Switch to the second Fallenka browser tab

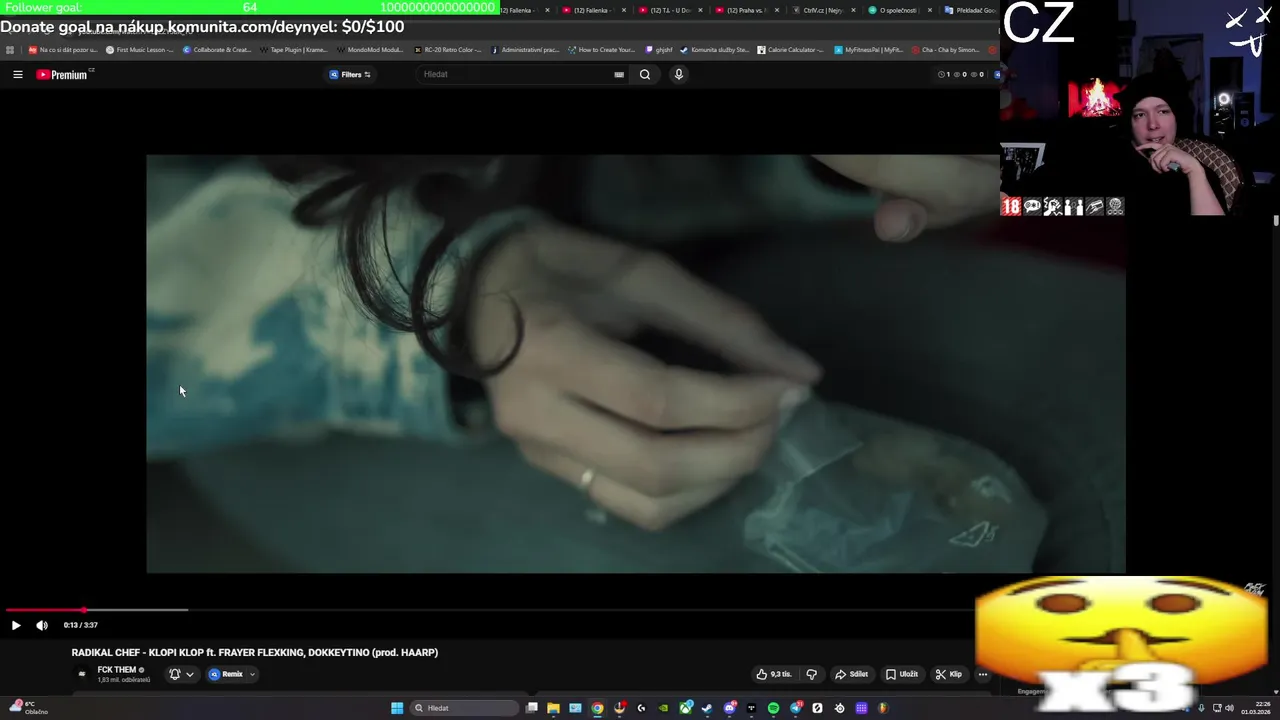pyautogui.click(x=592, y=10)
